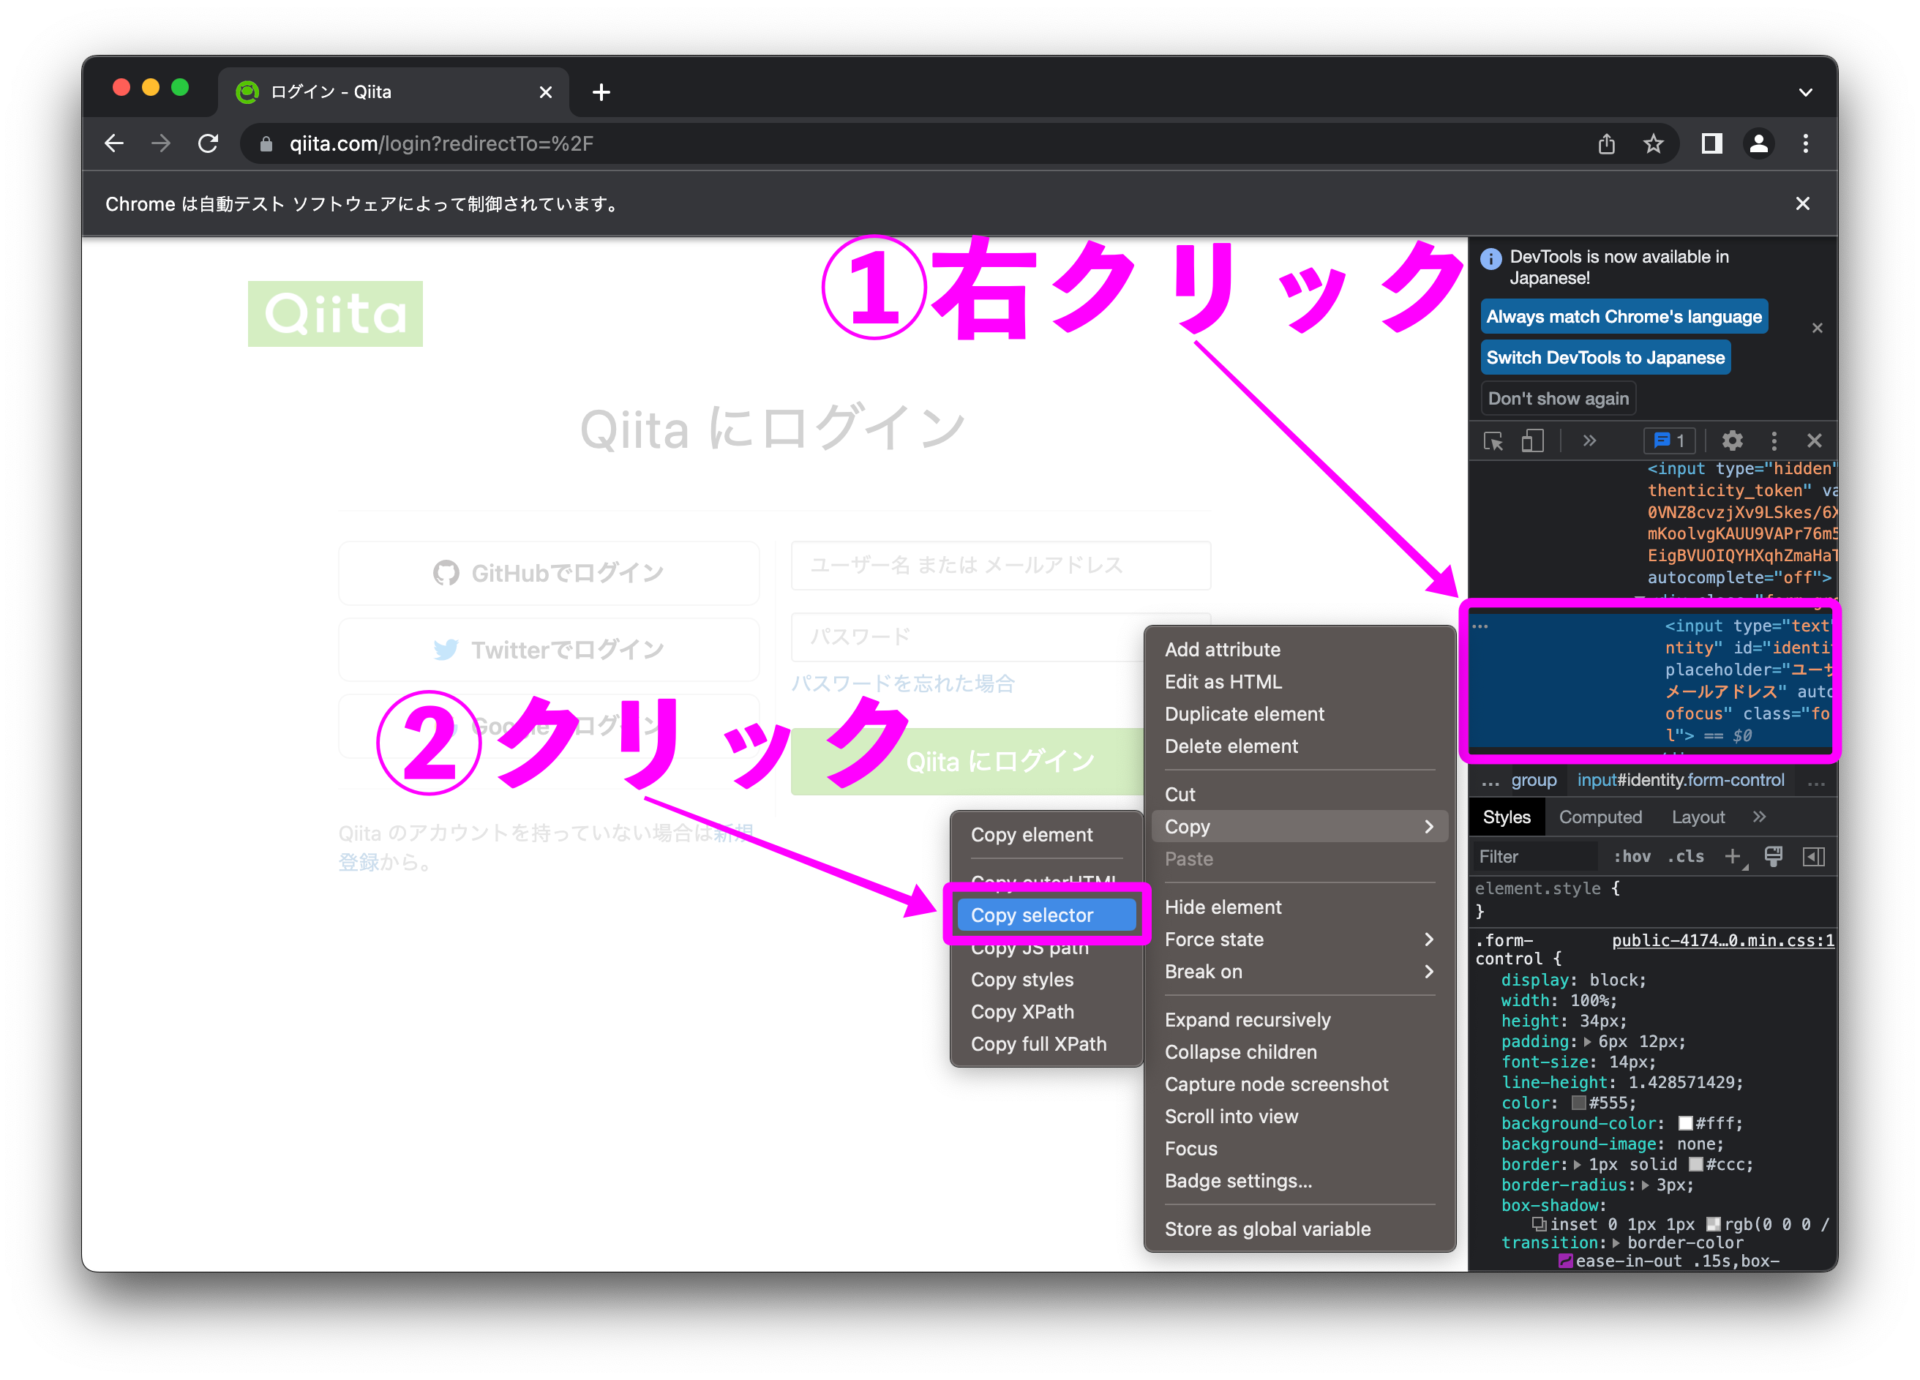Click the username or email input field
This screenshot has width=1920, height=1380.
[x=1000, y=565]
